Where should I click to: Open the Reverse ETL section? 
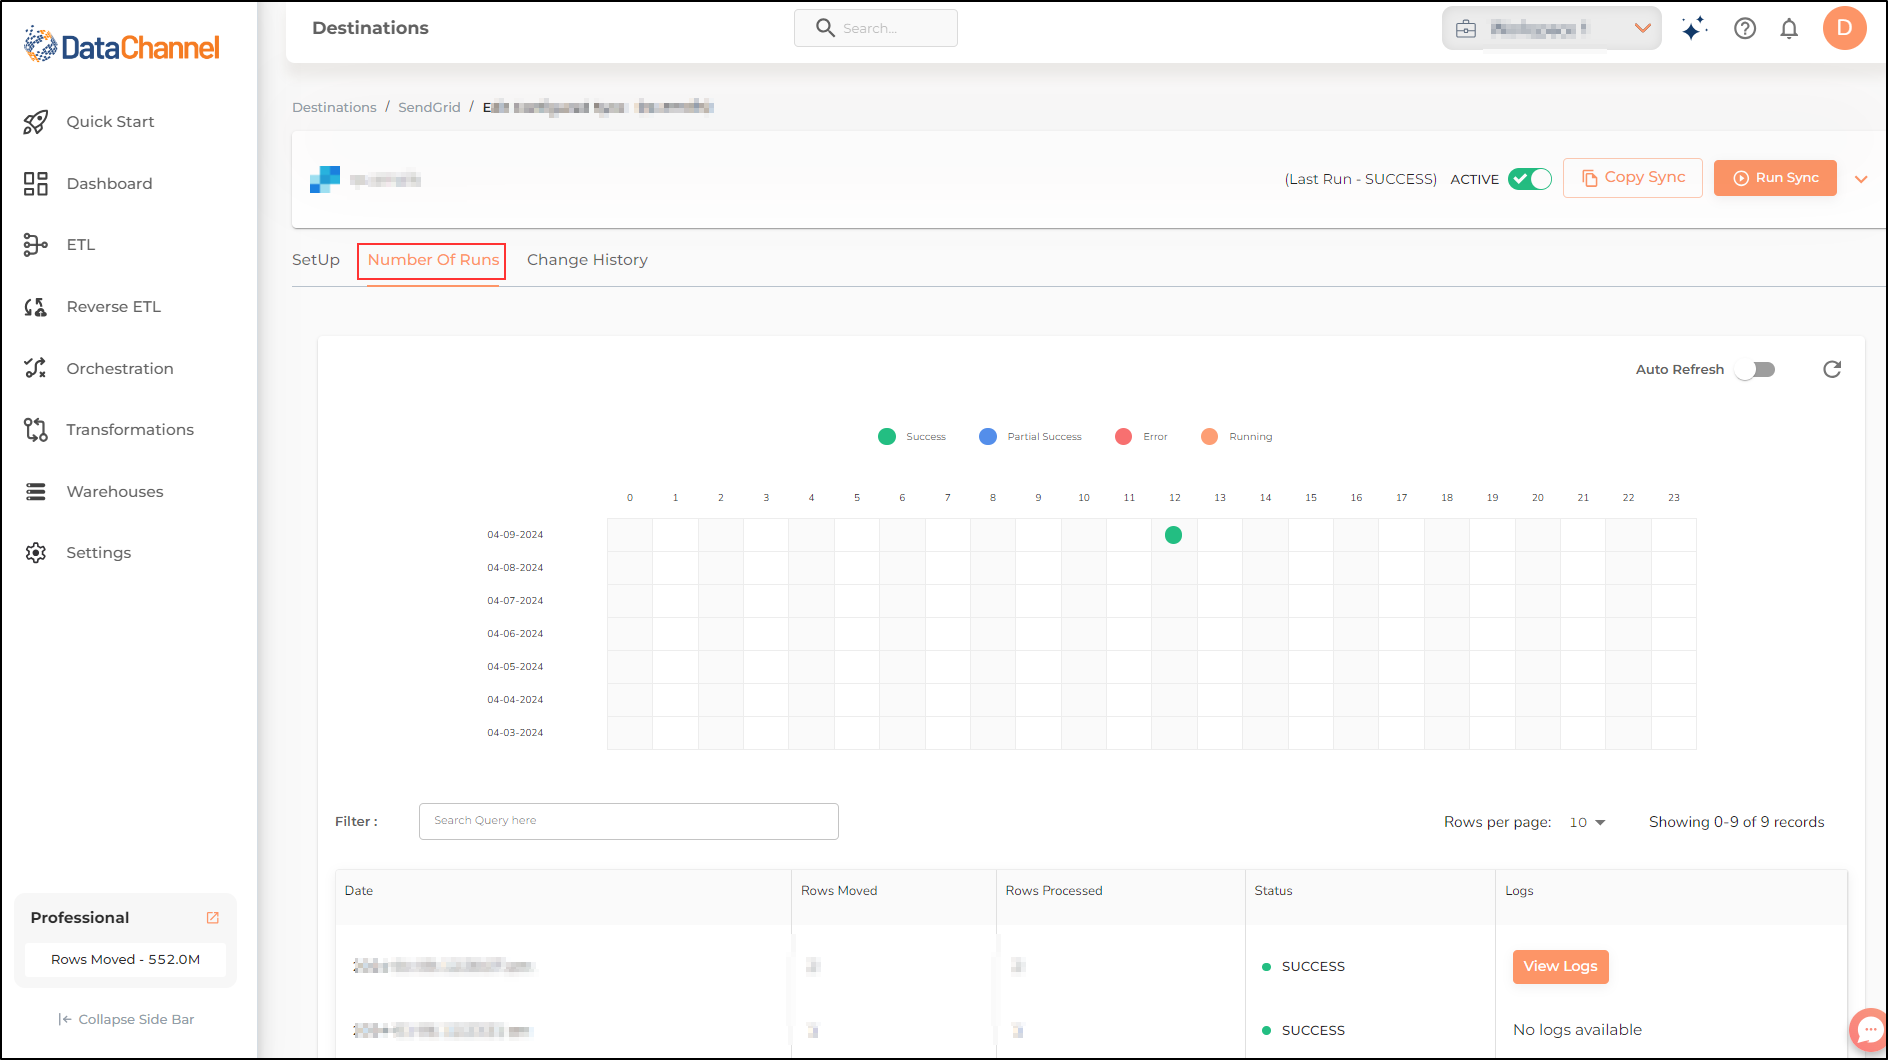coord(113,307)
